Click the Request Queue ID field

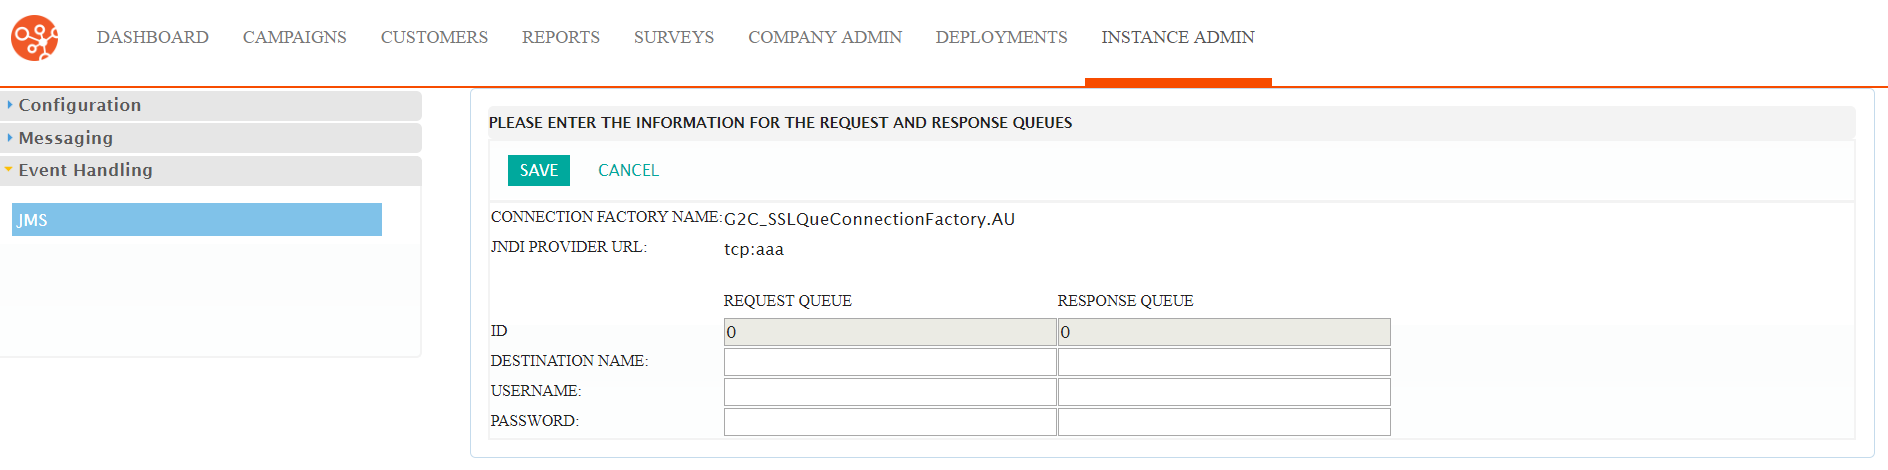point(890,332)
